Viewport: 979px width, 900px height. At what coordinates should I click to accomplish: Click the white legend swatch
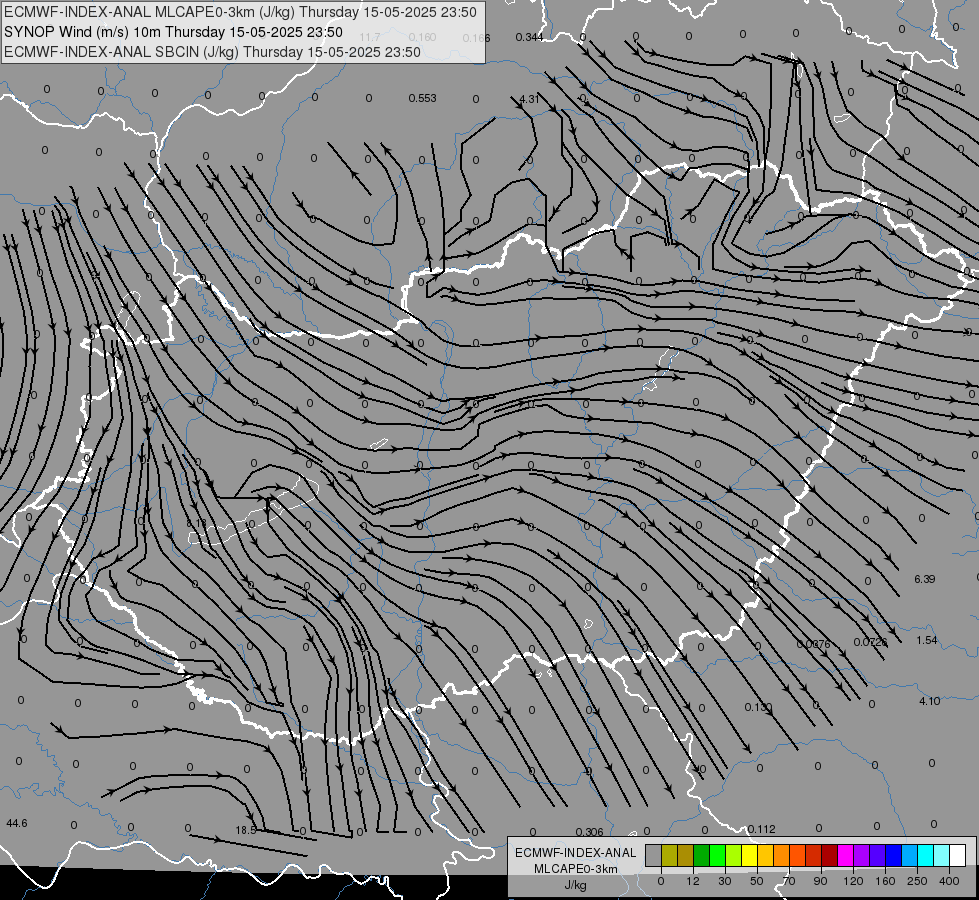[x=957, y=855]
